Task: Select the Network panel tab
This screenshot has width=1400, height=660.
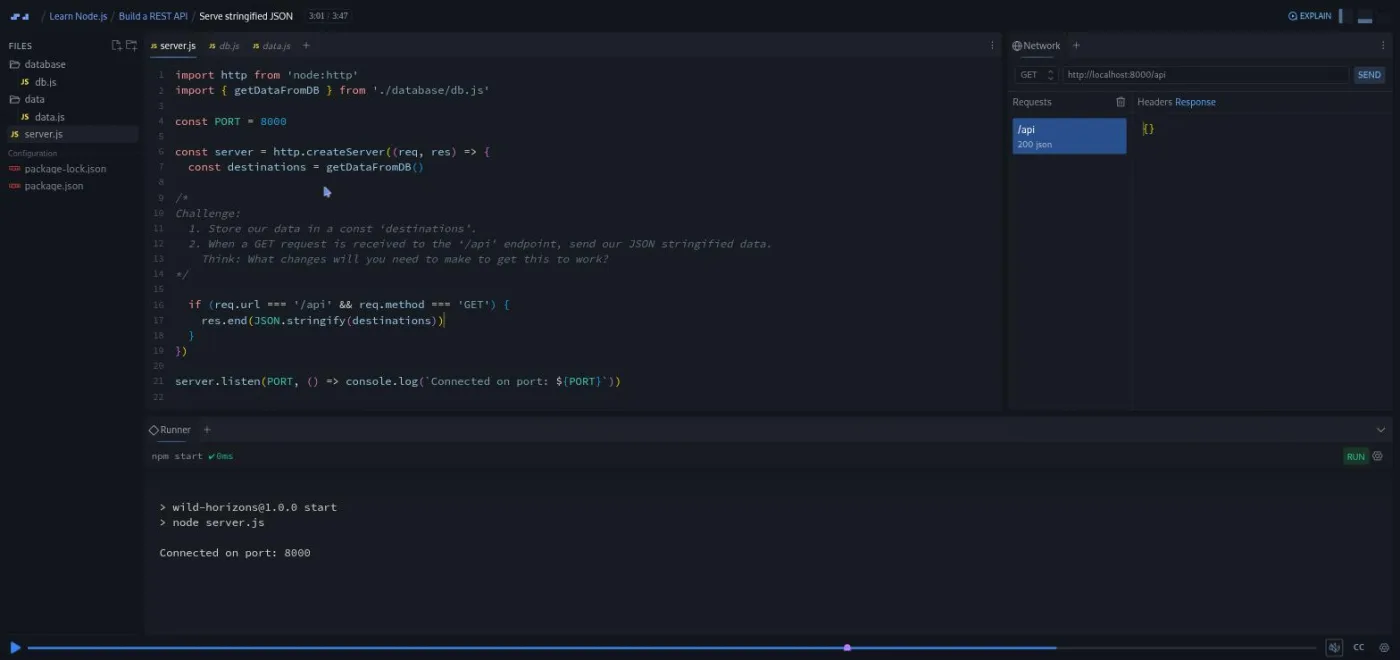Action: click(x=1036, y=46)
